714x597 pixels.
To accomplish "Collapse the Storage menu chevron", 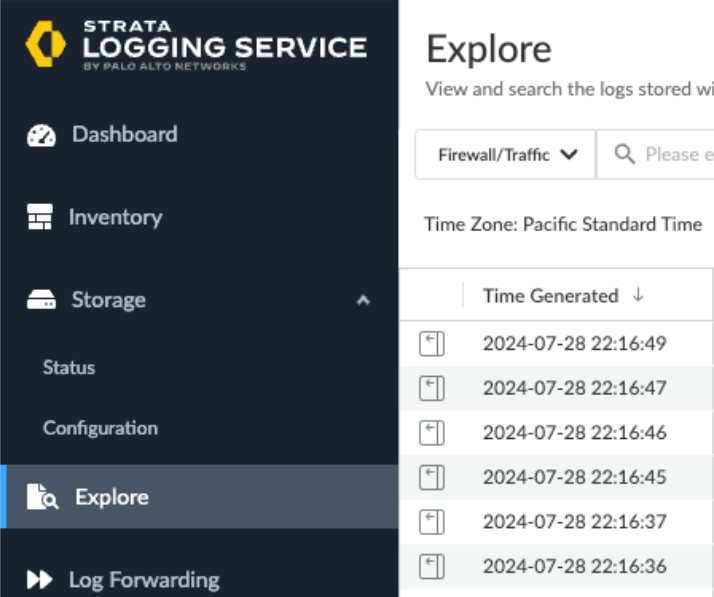I will pyautogui.click(x=363, y=300).
